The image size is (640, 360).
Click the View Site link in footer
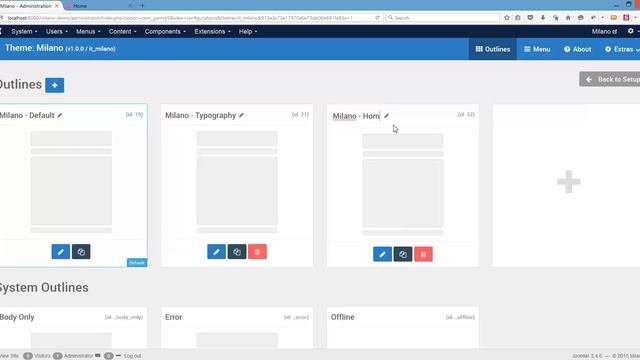pos(9,356)
